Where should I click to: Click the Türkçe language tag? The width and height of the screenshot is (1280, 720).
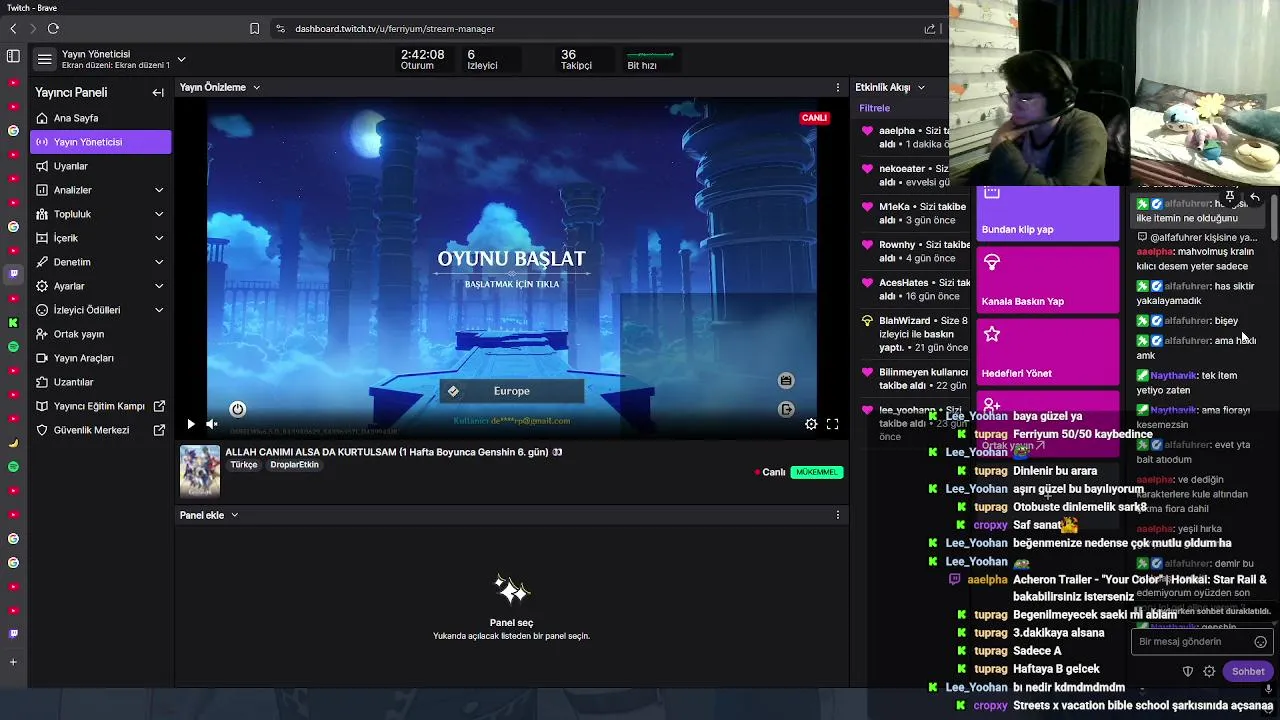[244, 465]
